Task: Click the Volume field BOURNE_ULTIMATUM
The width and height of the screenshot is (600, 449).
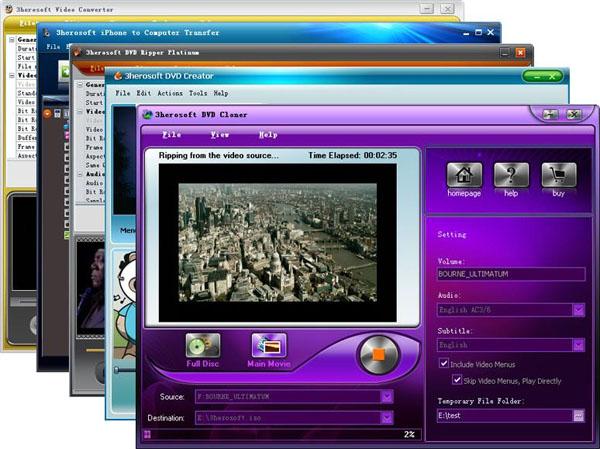Action: tap(511, 274)
